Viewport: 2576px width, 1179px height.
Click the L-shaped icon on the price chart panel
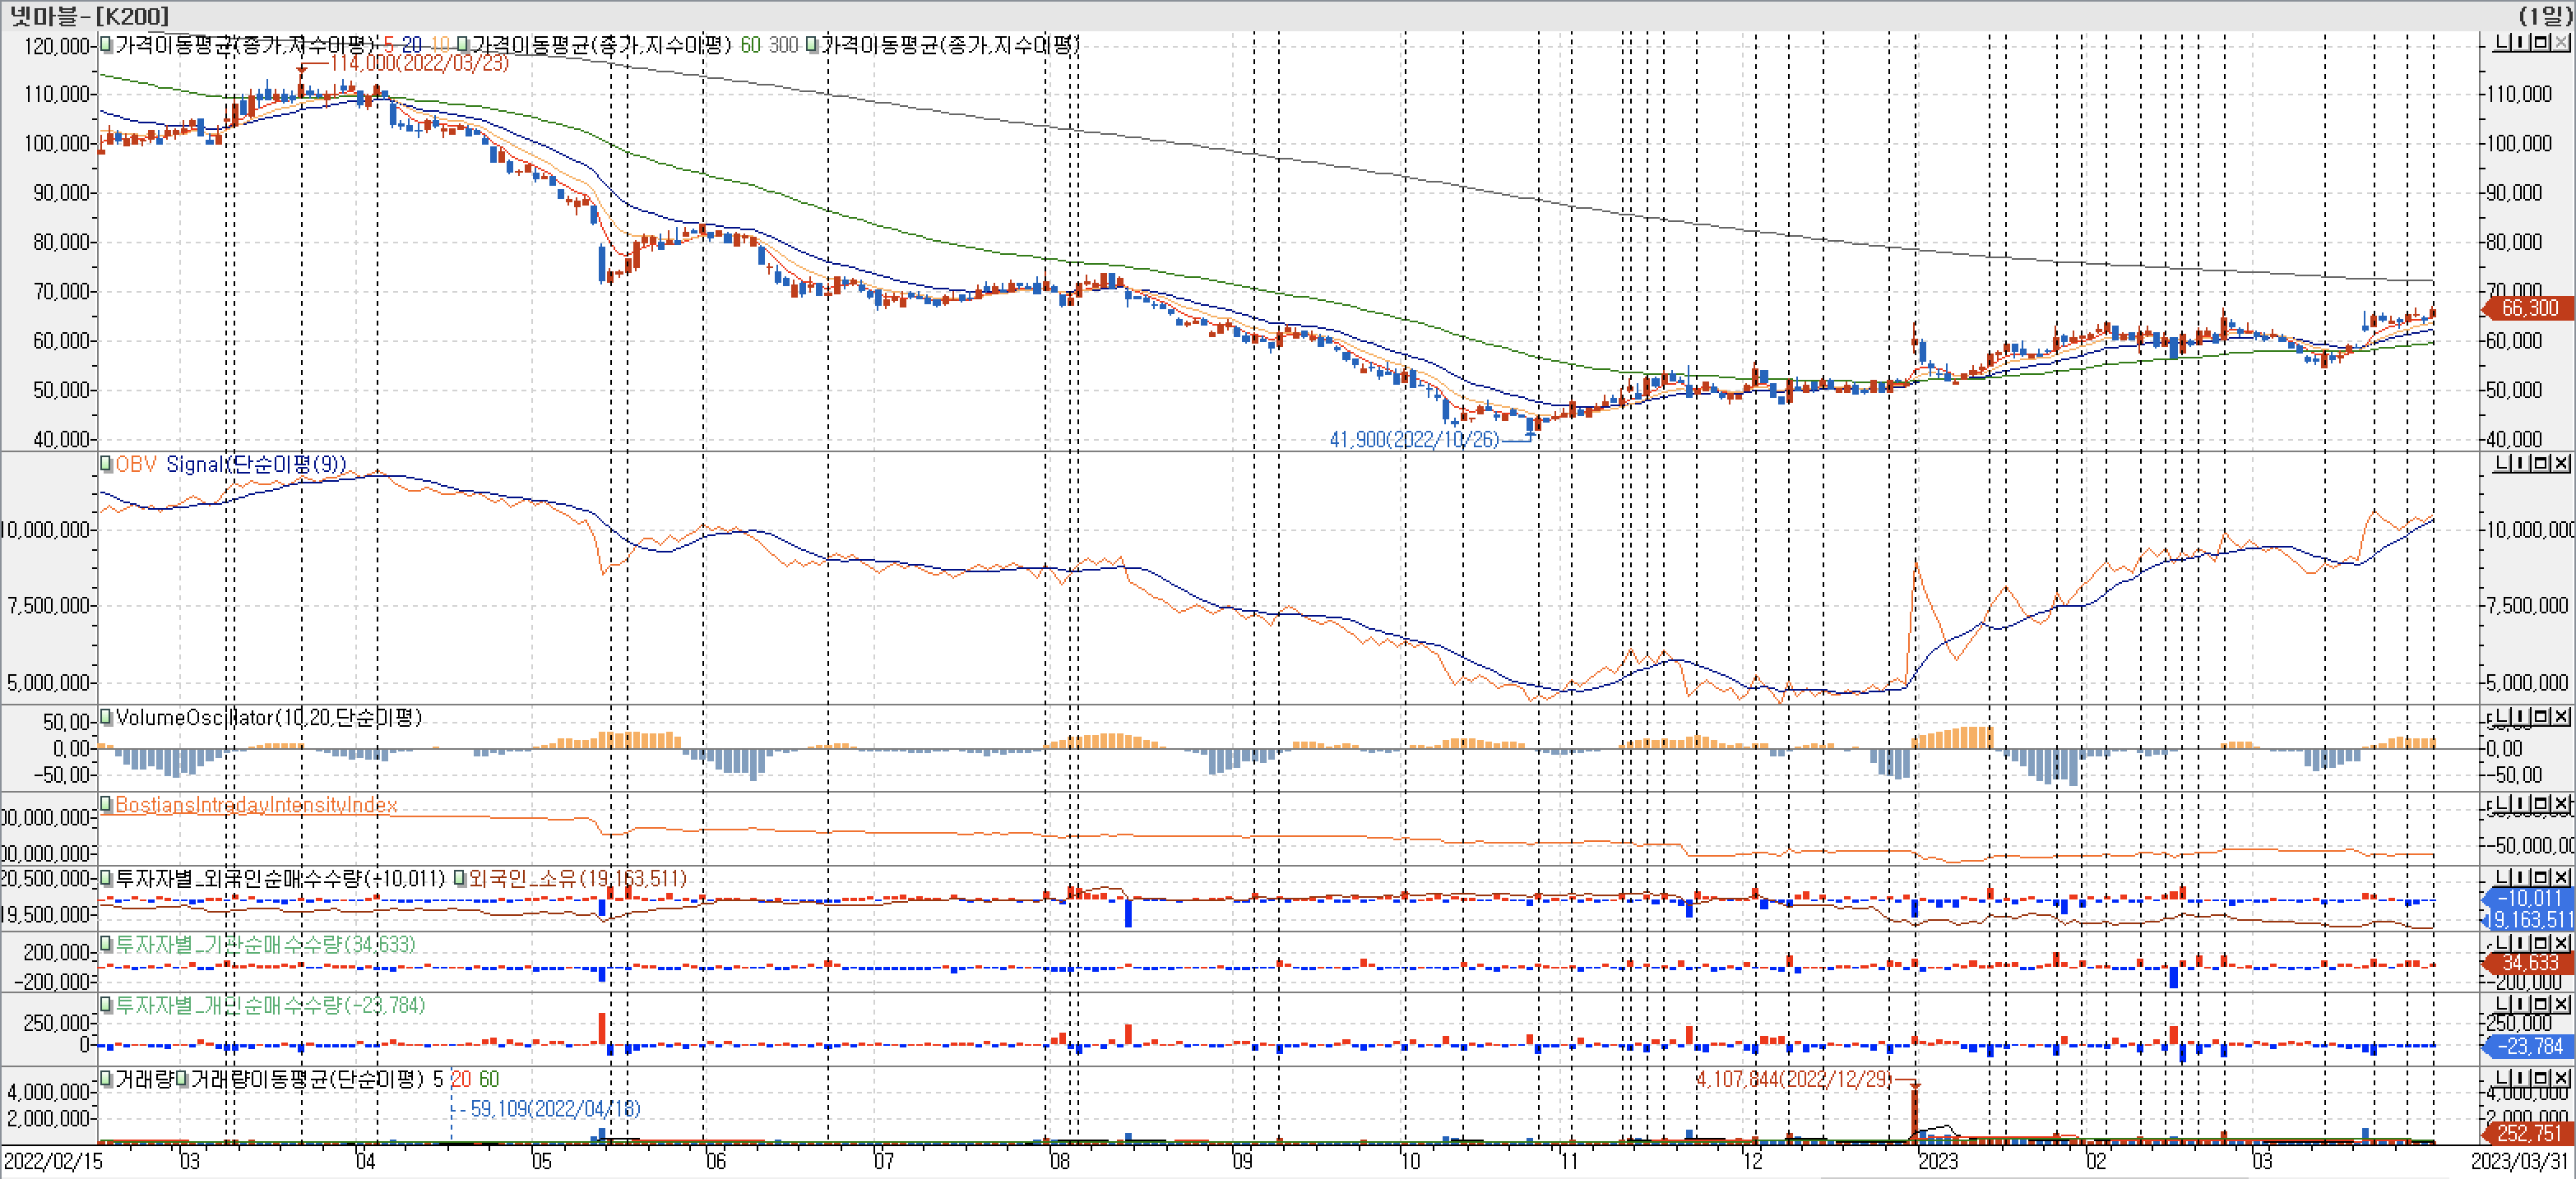tap(2503, 43)
